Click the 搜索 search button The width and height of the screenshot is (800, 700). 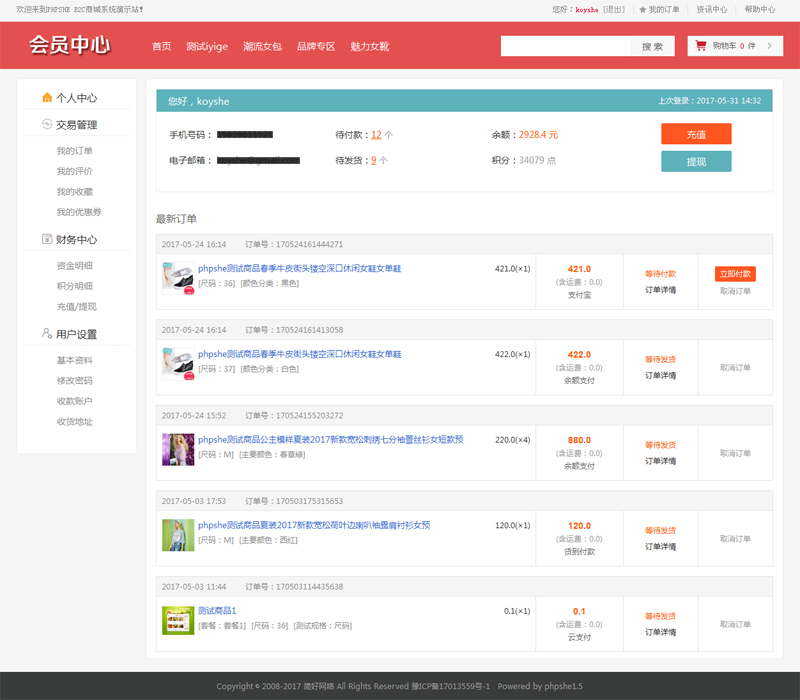(652, 46)
